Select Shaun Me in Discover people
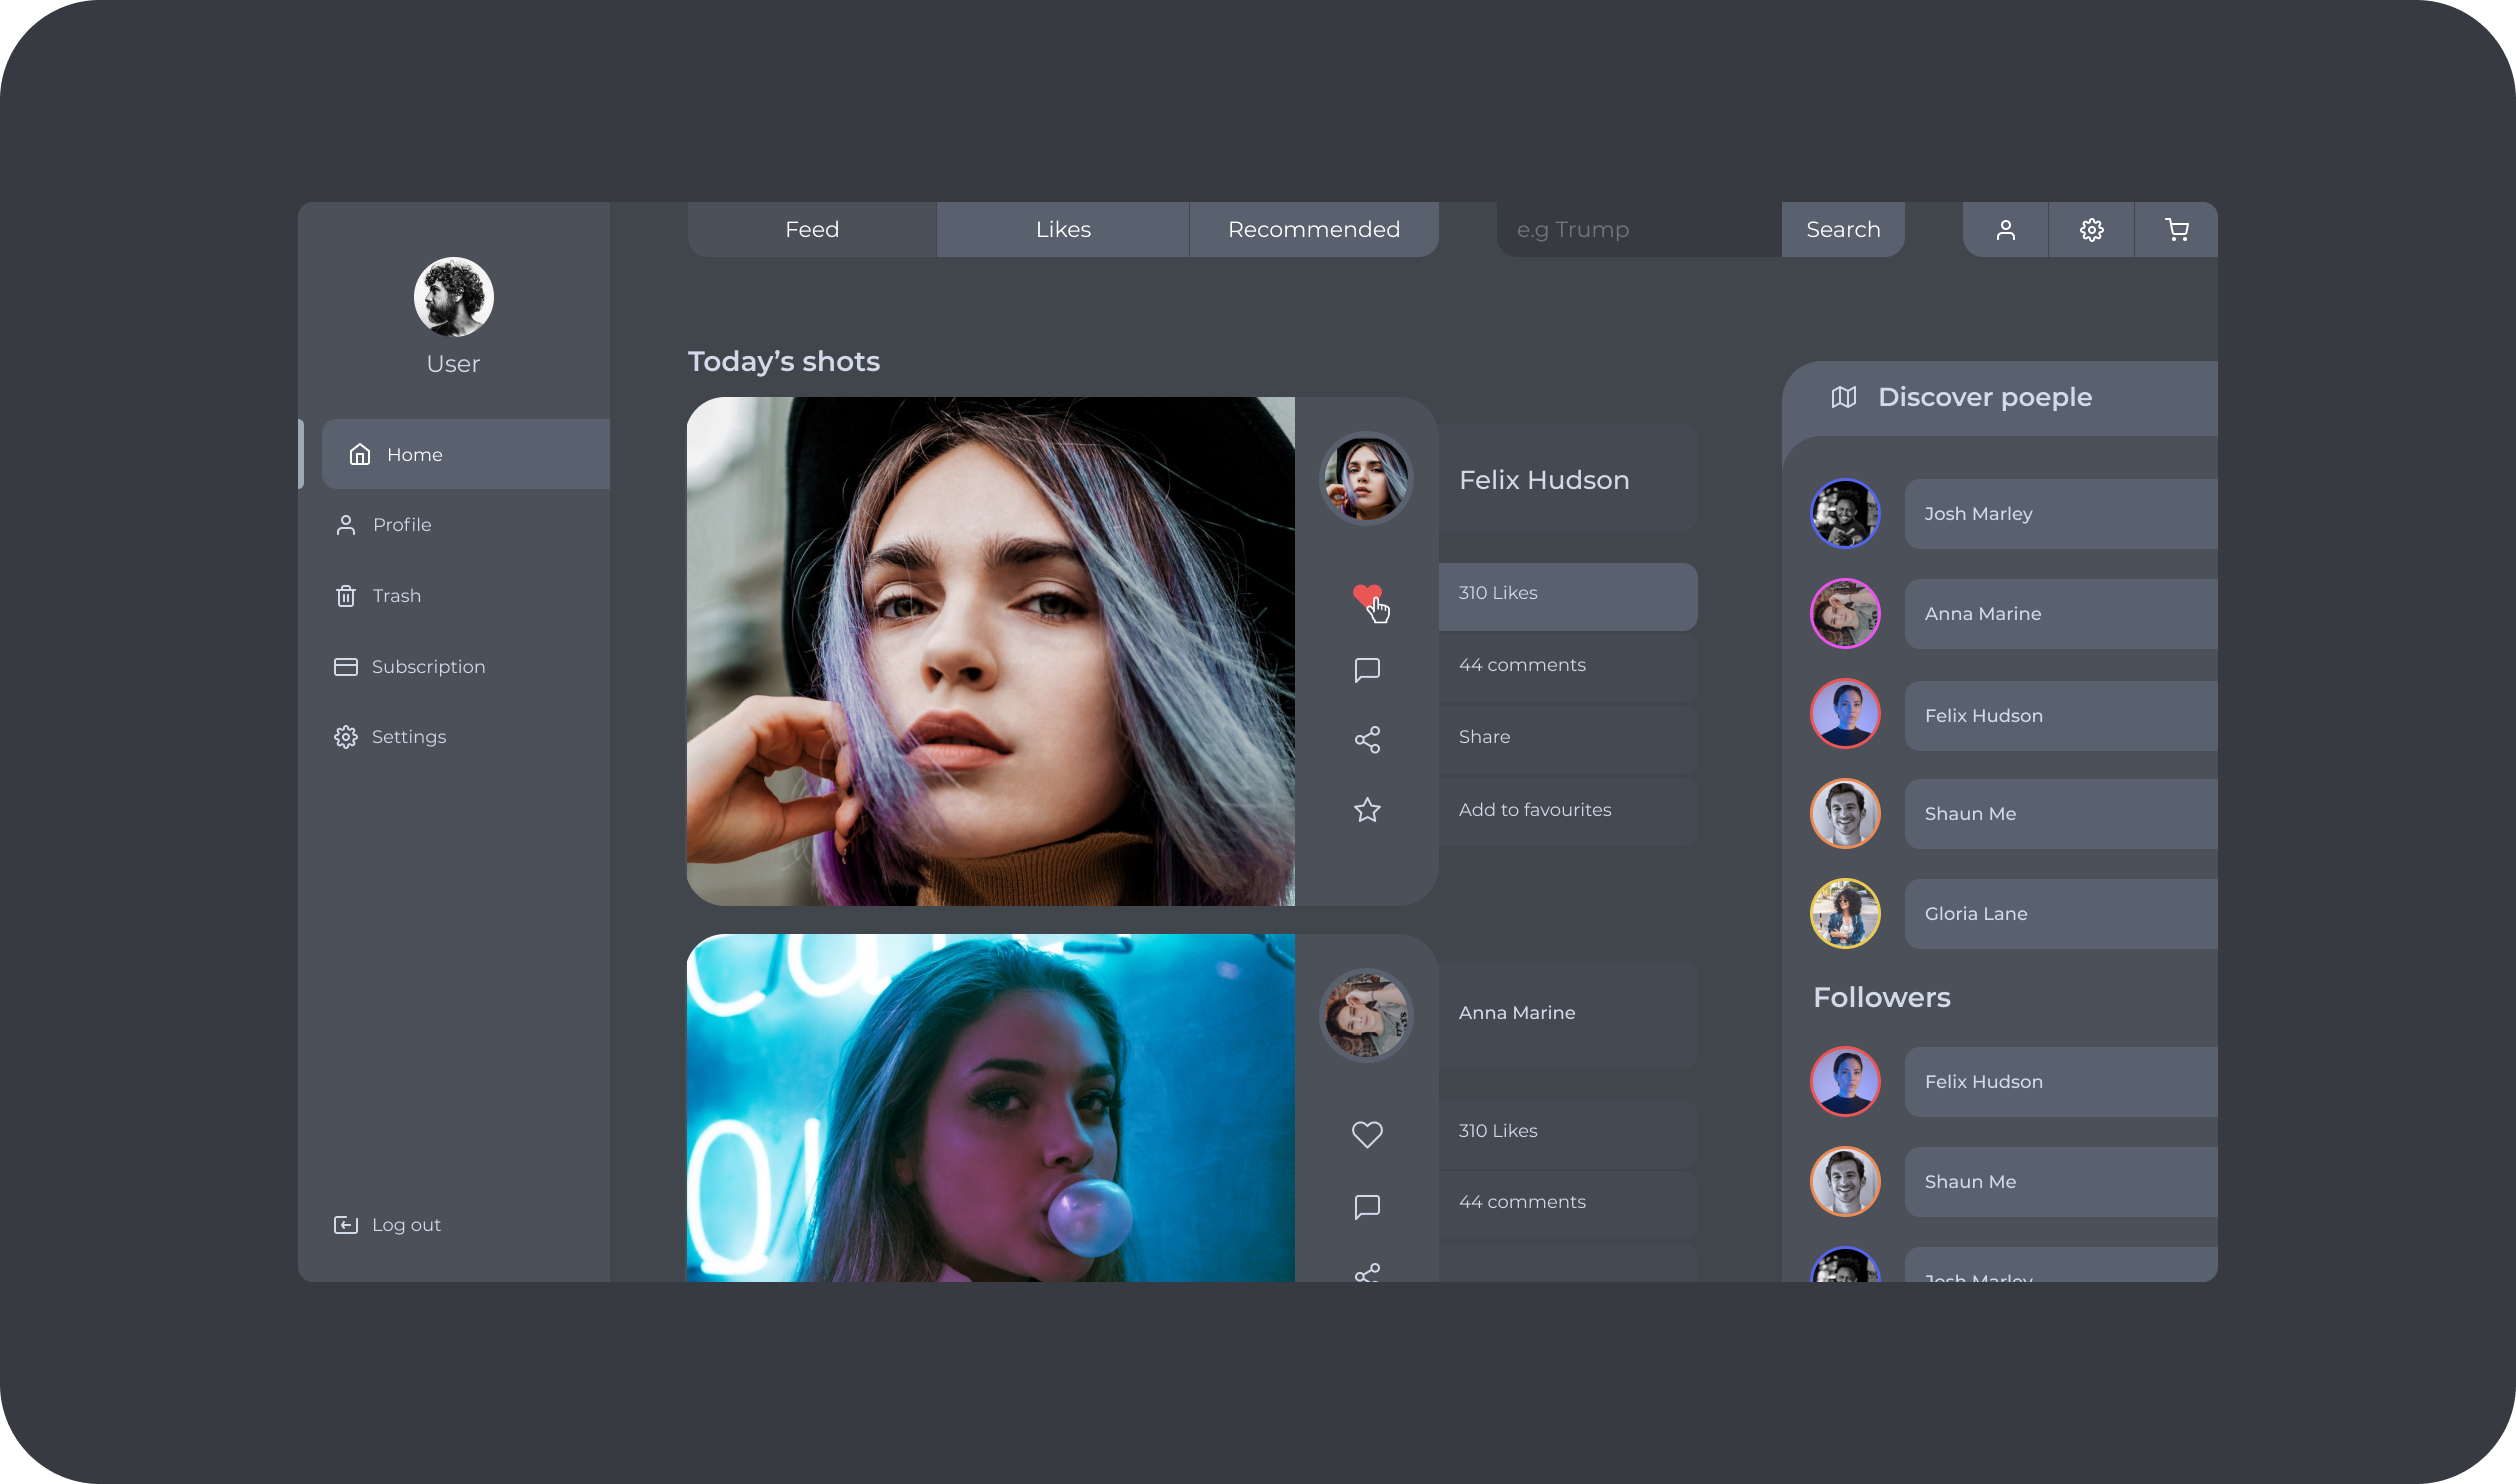 click(x=2061, y=814)
